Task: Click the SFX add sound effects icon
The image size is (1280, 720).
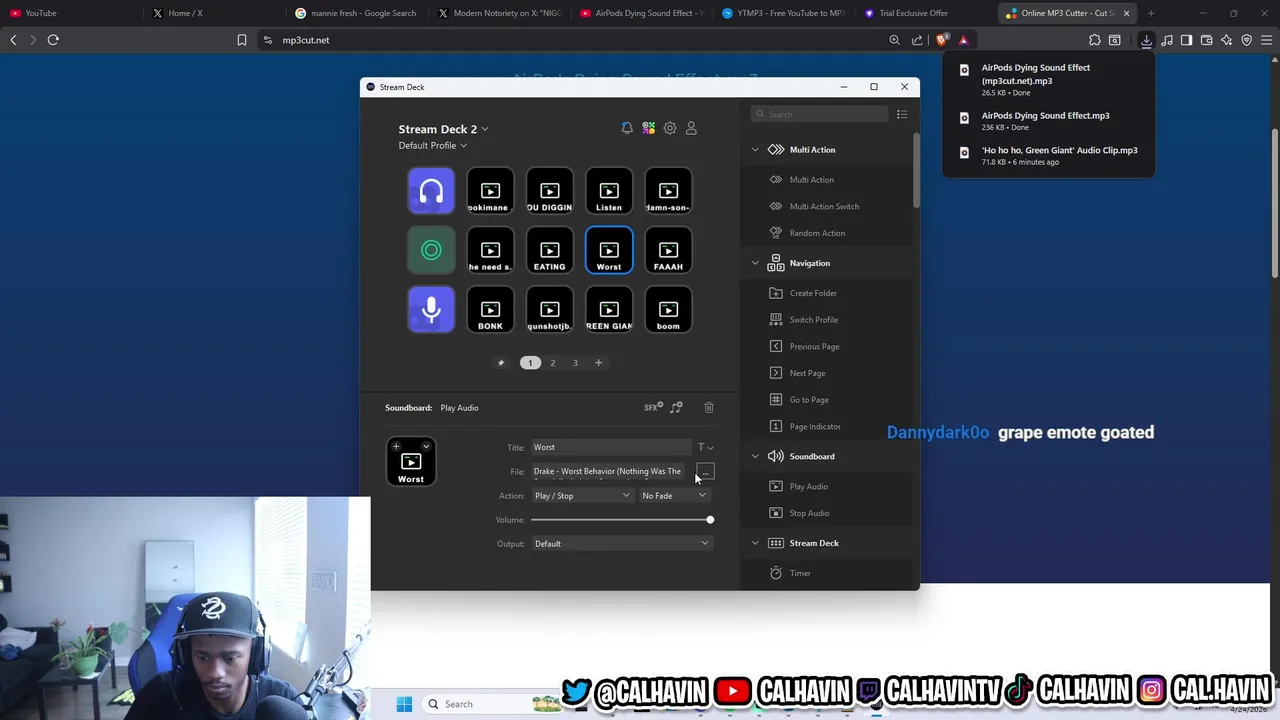Action: click(x=653, y=407)
